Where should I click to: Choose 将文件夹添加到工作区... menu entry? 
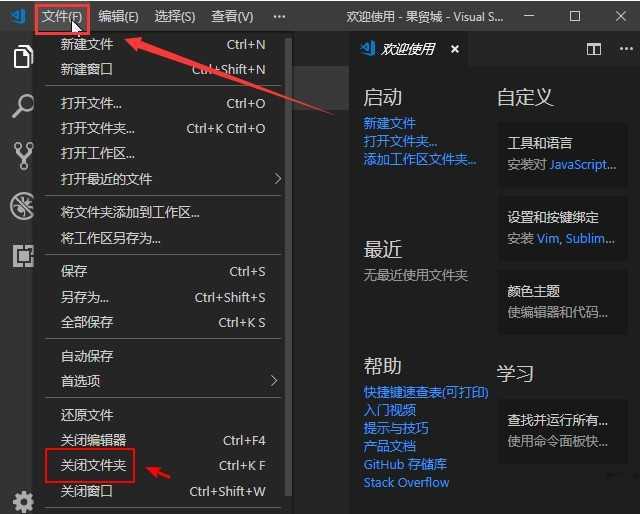(x=163, y=212)
